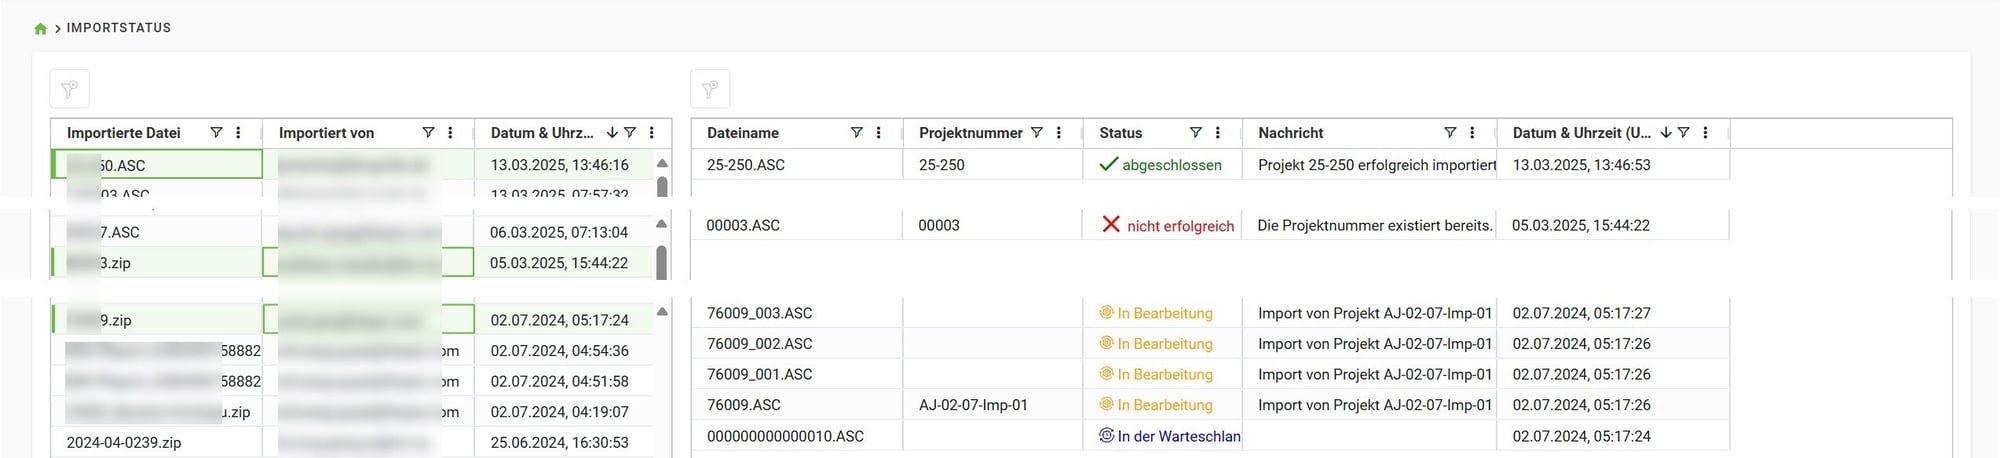2000x458 pixels.
Task: Sort by Nachricht header
Action: (1291, 132)
